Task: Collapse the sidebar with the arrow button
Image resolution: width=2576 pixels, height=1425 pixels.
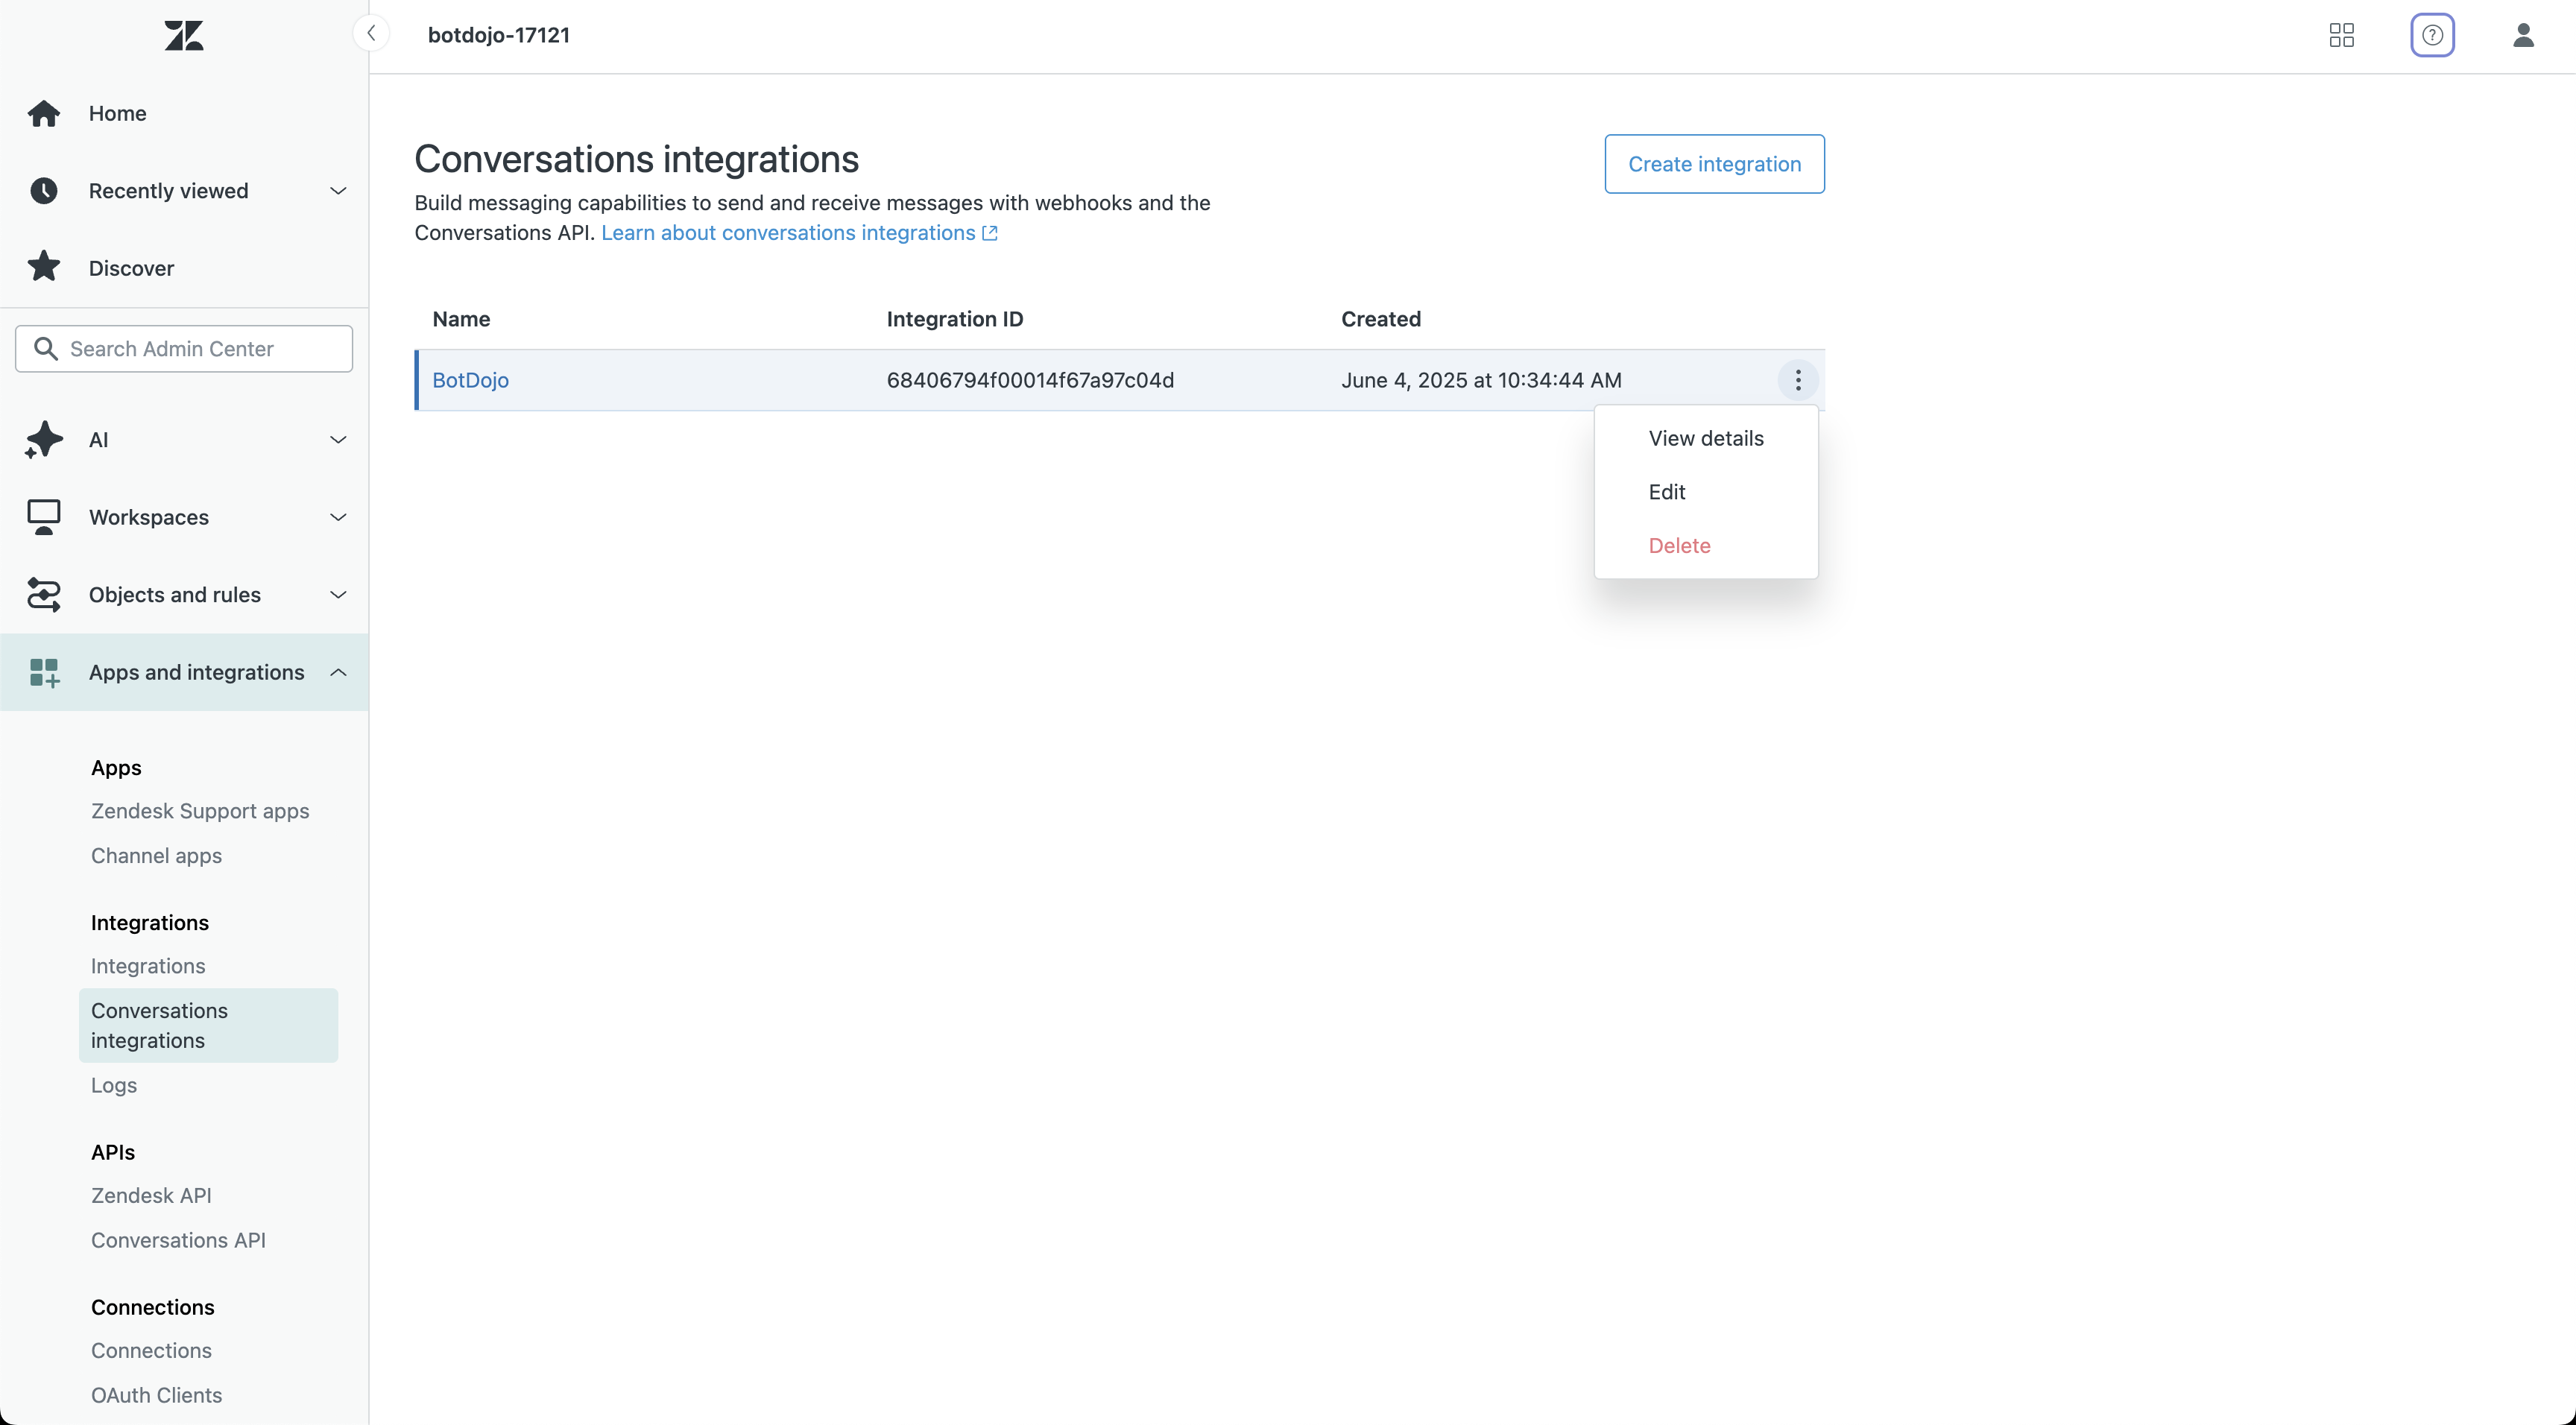Action: [x=371, y=34]
